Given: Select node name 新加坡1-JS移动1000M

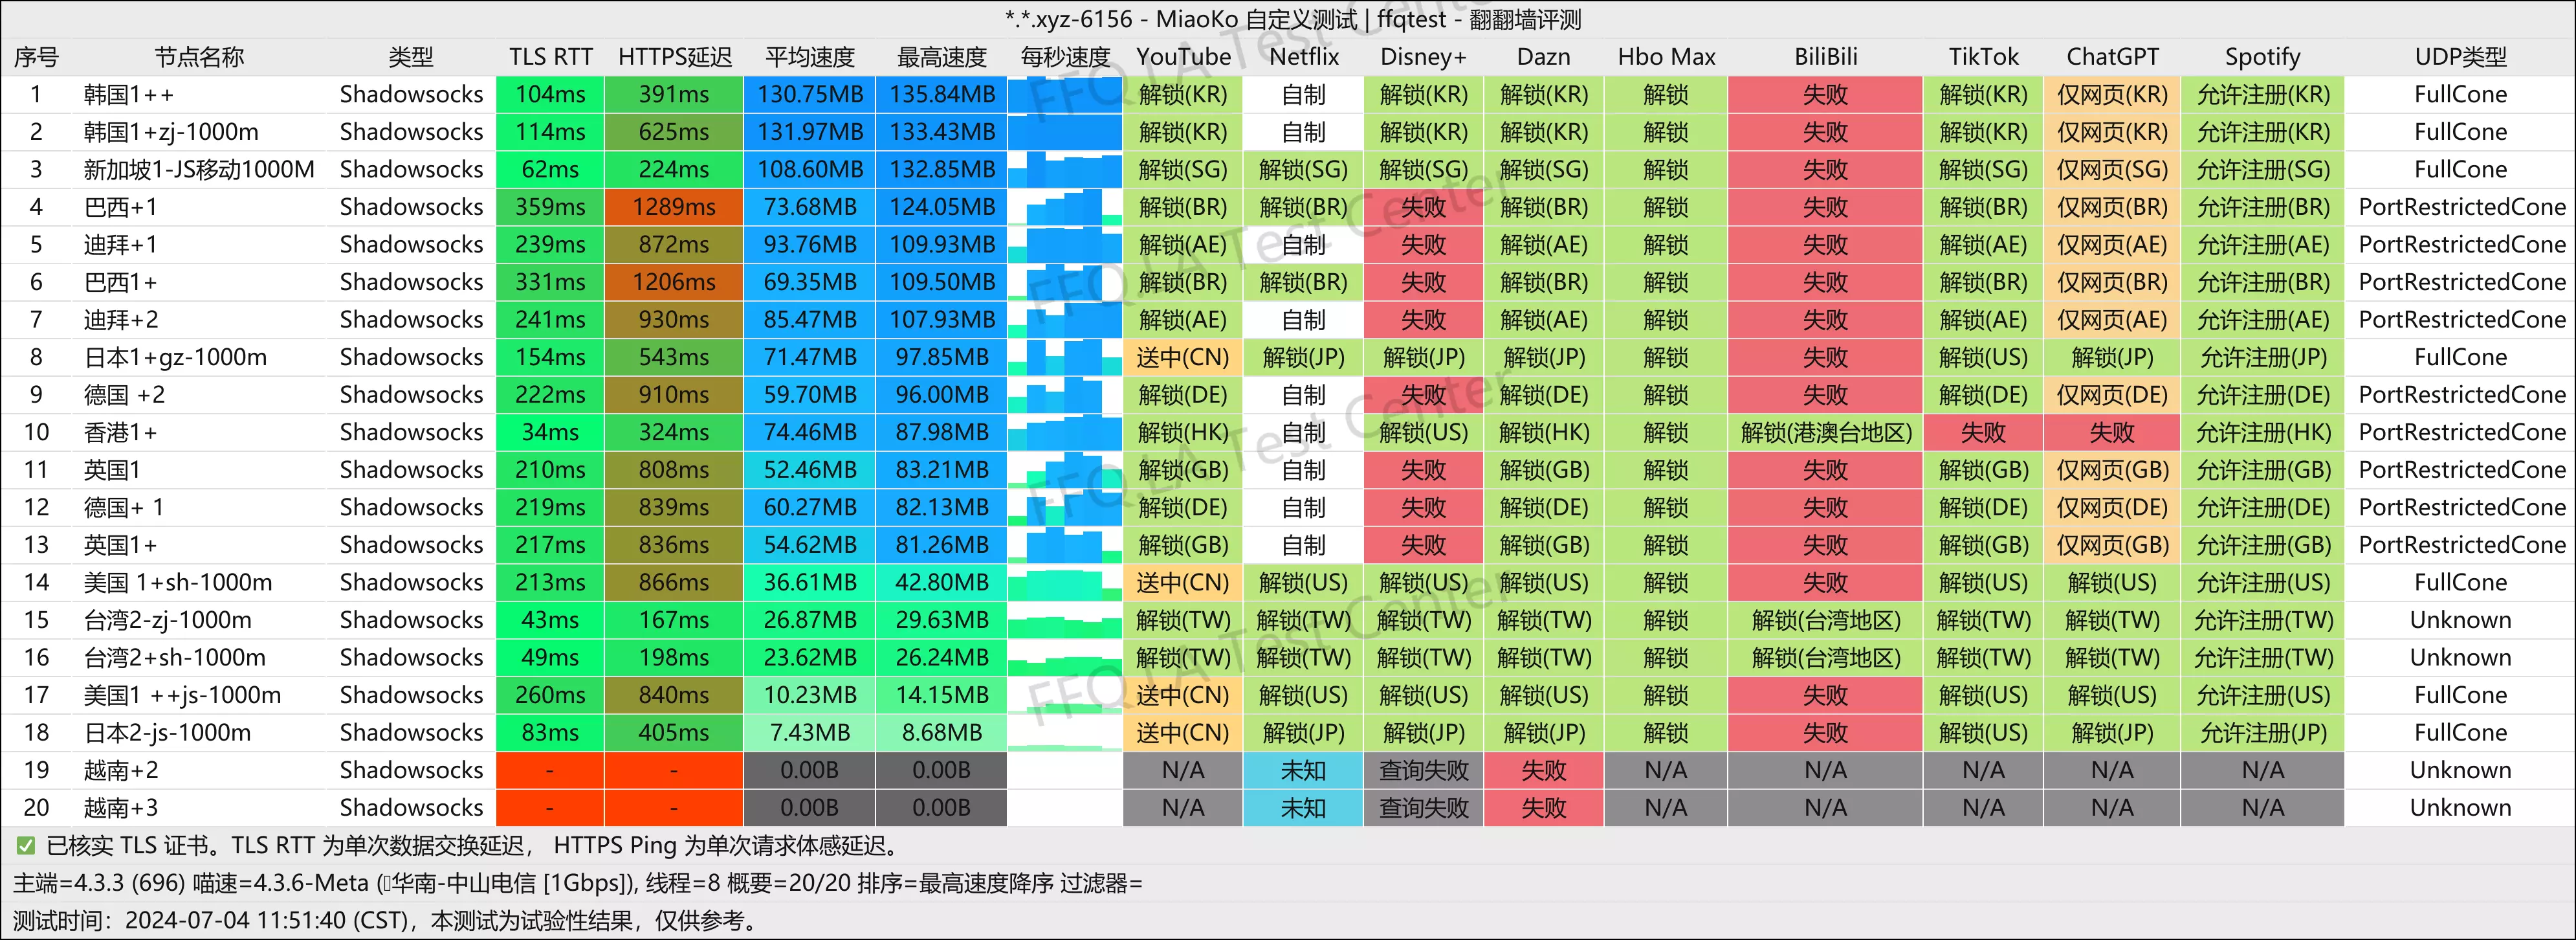Looking at the screenshot, I should (199, 170).
